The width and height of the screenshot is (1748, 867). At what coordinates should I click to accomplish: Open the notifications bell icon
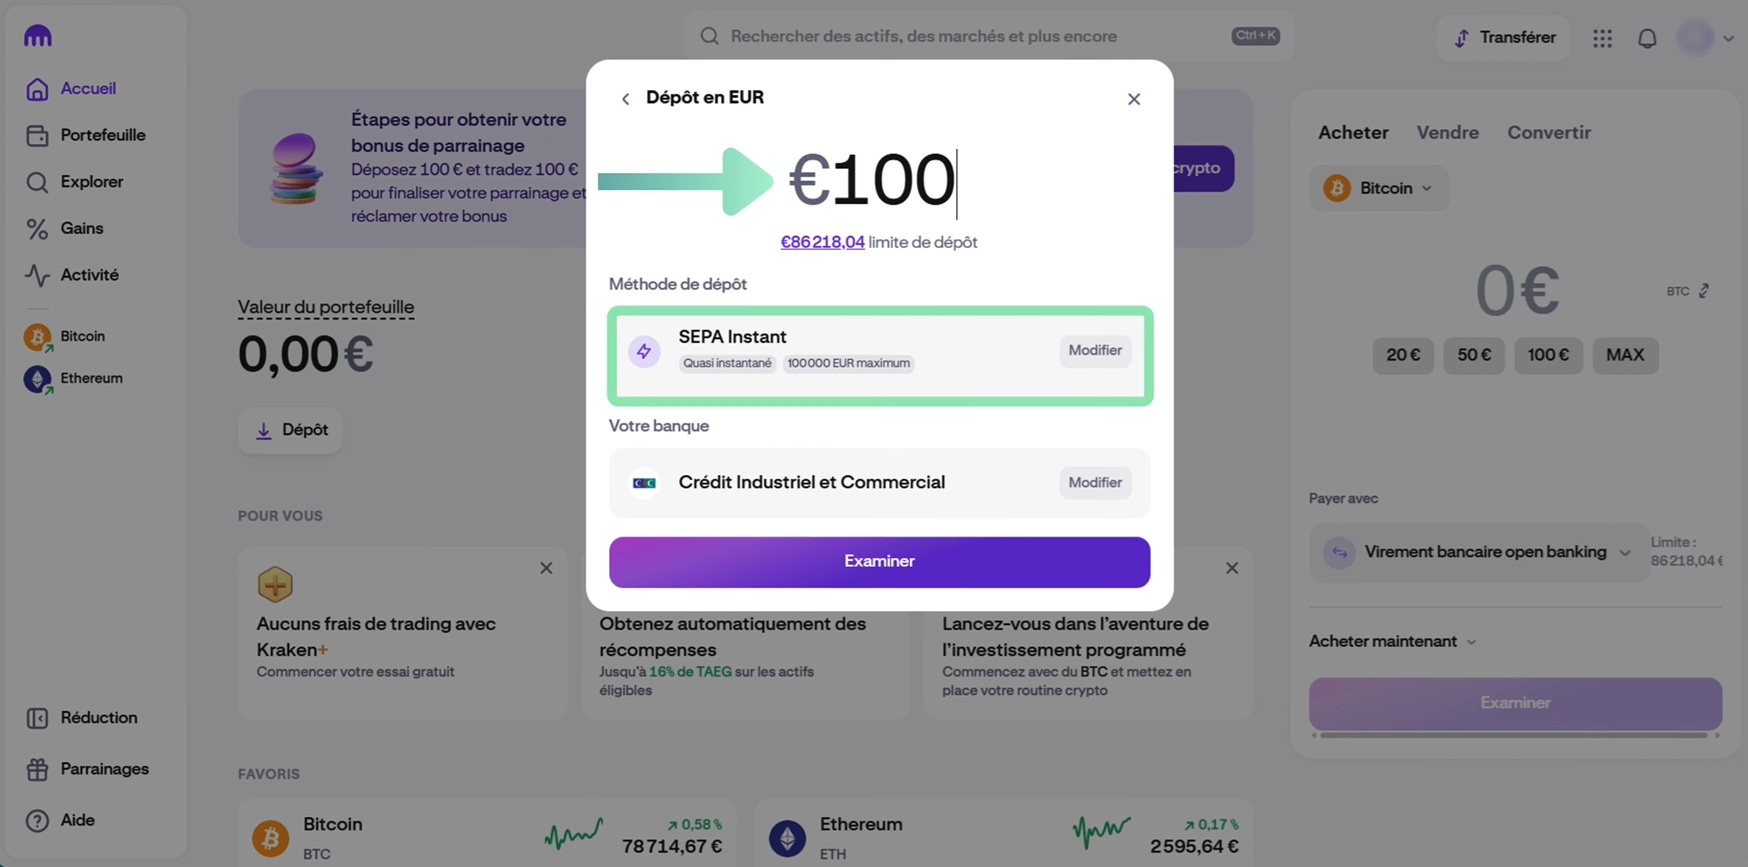(1648, 37)
